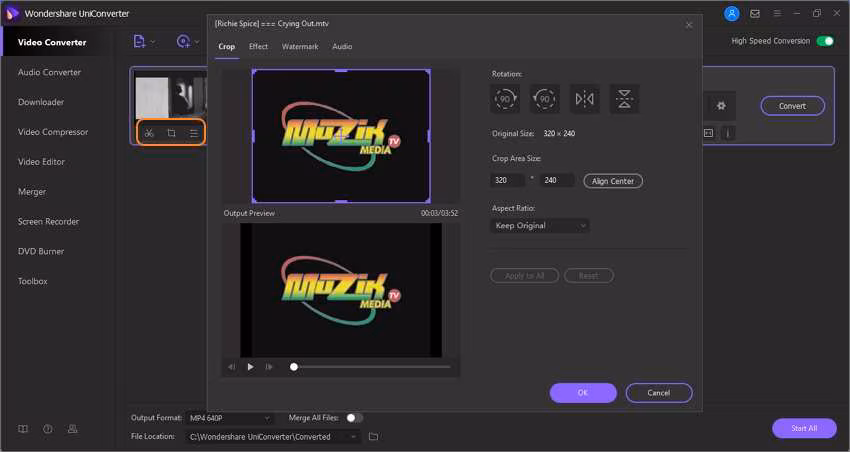Image resolution: width=850 pixels, height=452 pixels.
Task: Open the hamburger menu in title bar
Action: (x=777, y=14)
